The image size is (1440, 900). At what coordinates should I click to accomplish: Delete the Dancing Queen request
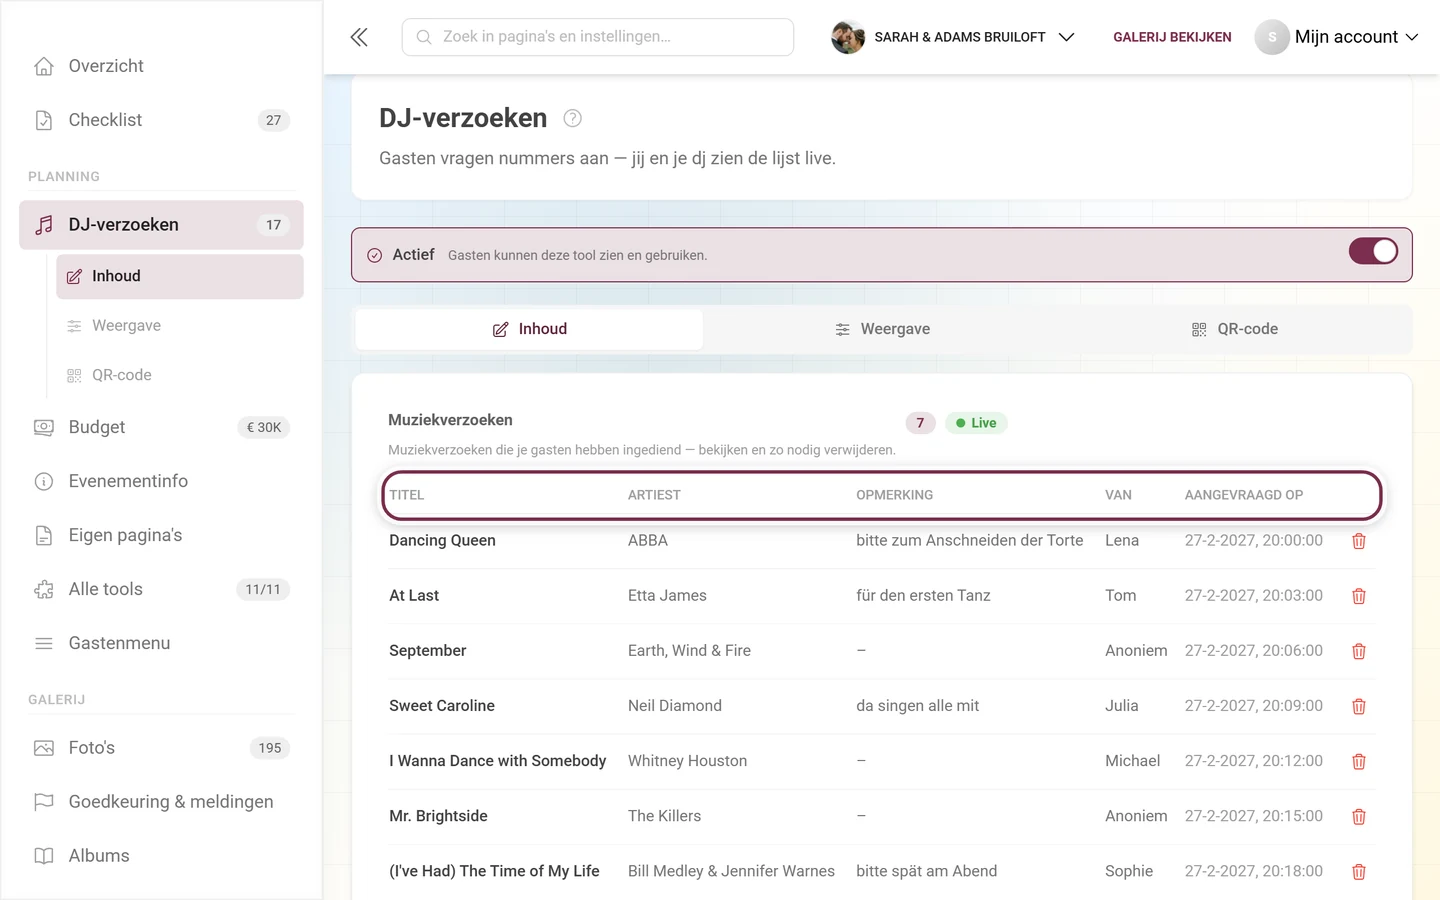pos(1359,541)
